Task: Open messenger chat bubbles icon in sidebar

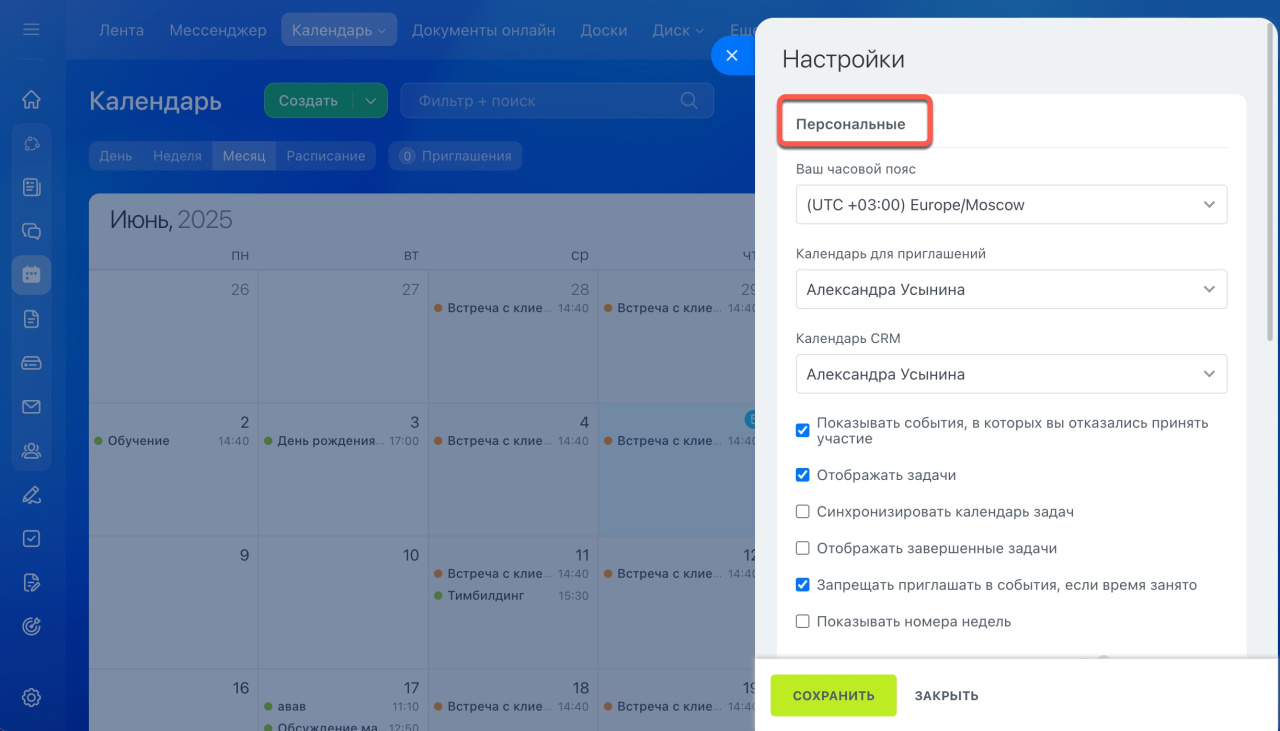Action: [x=31, y=231]
